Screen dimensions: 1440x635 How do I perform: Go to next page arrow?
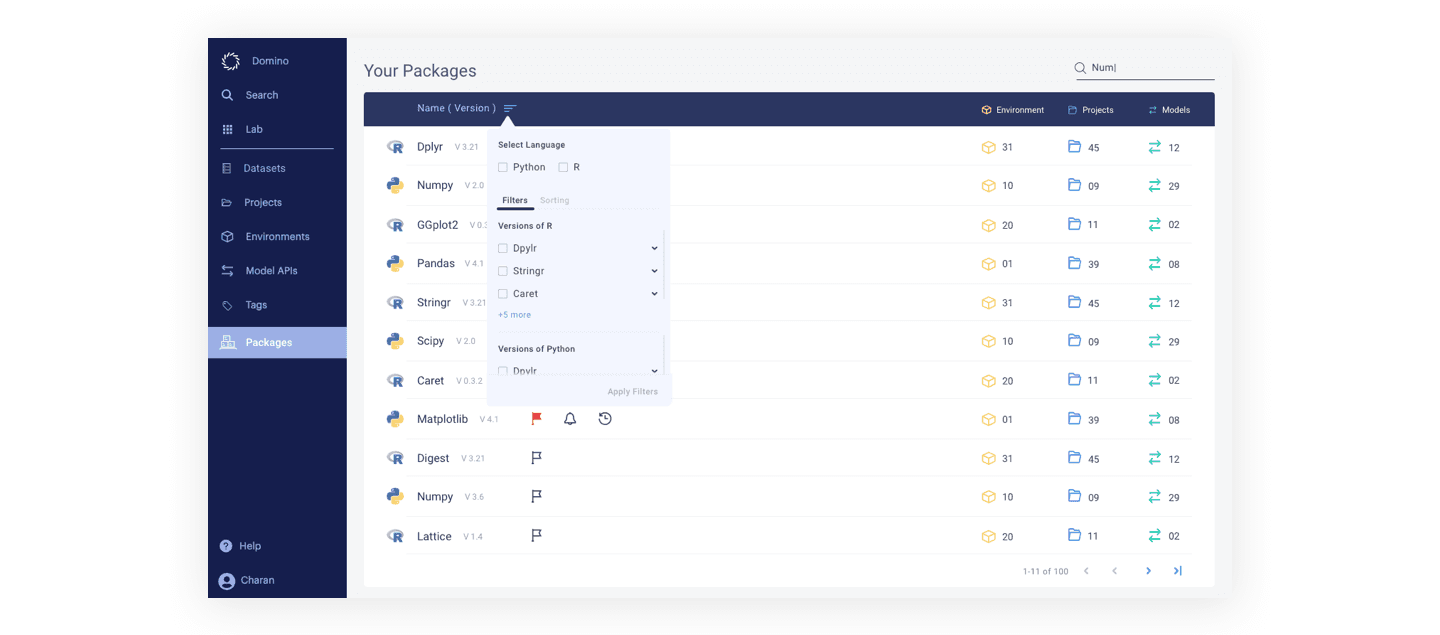pyautogui.click(x=1148, y=571)
